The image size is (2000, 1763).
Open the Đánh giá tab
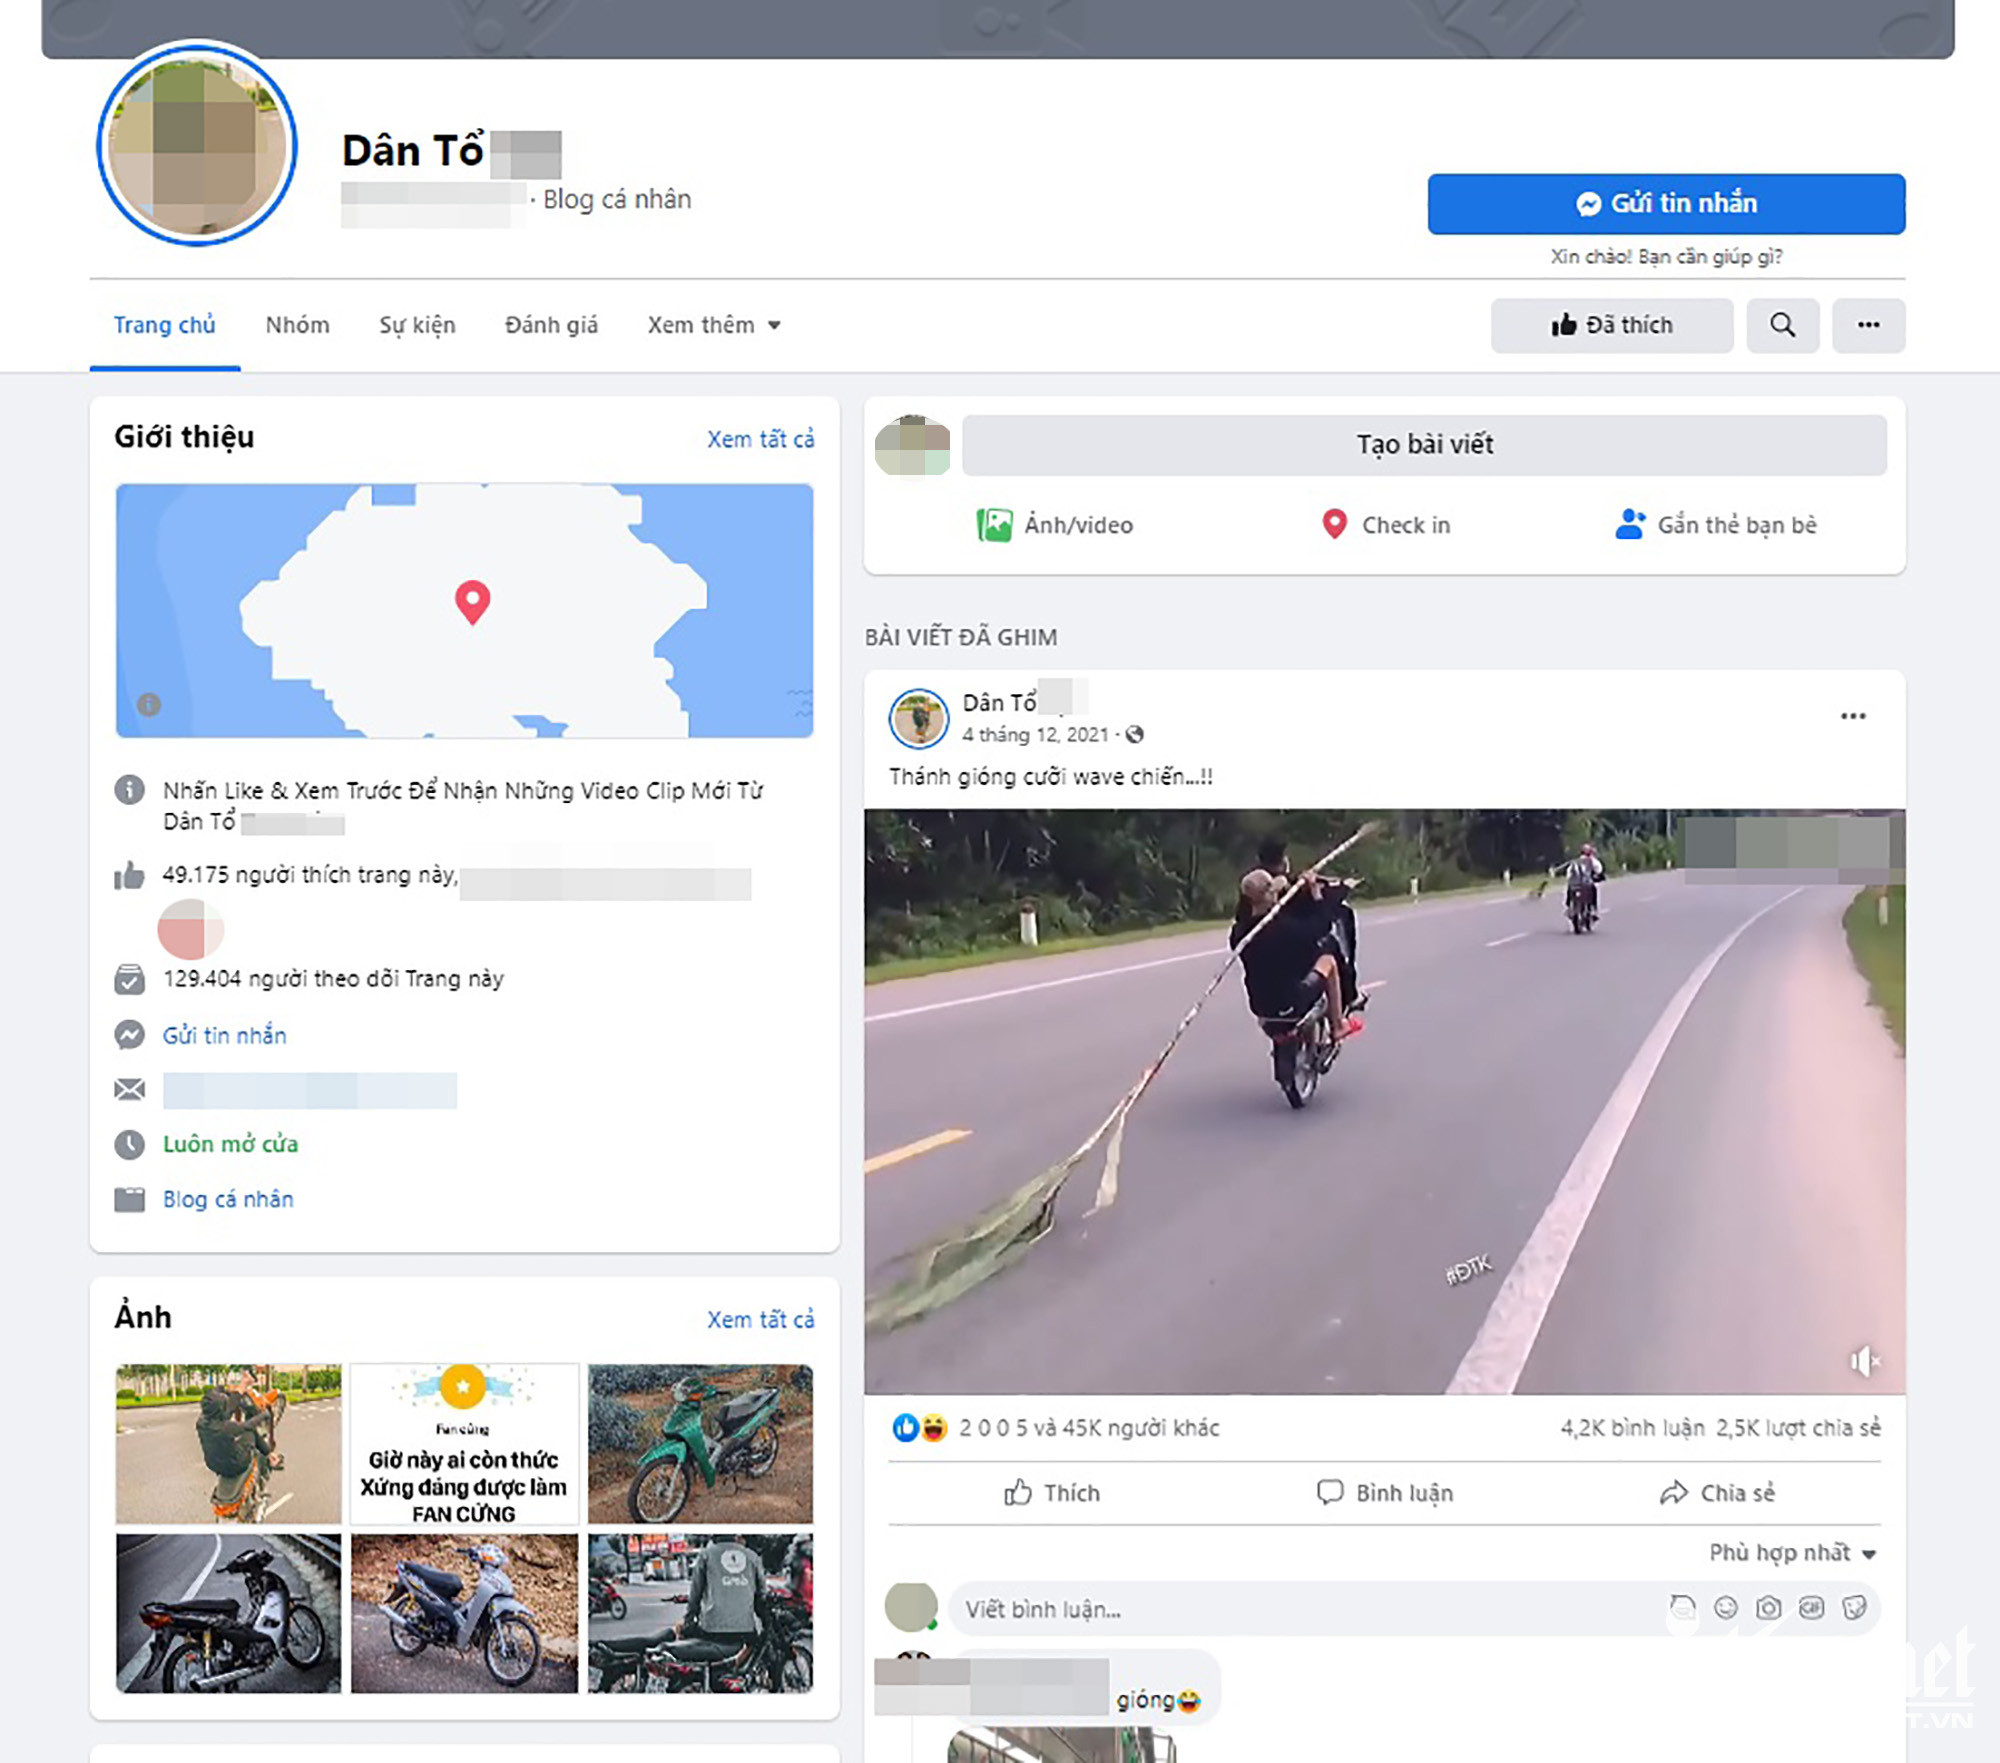551,325
